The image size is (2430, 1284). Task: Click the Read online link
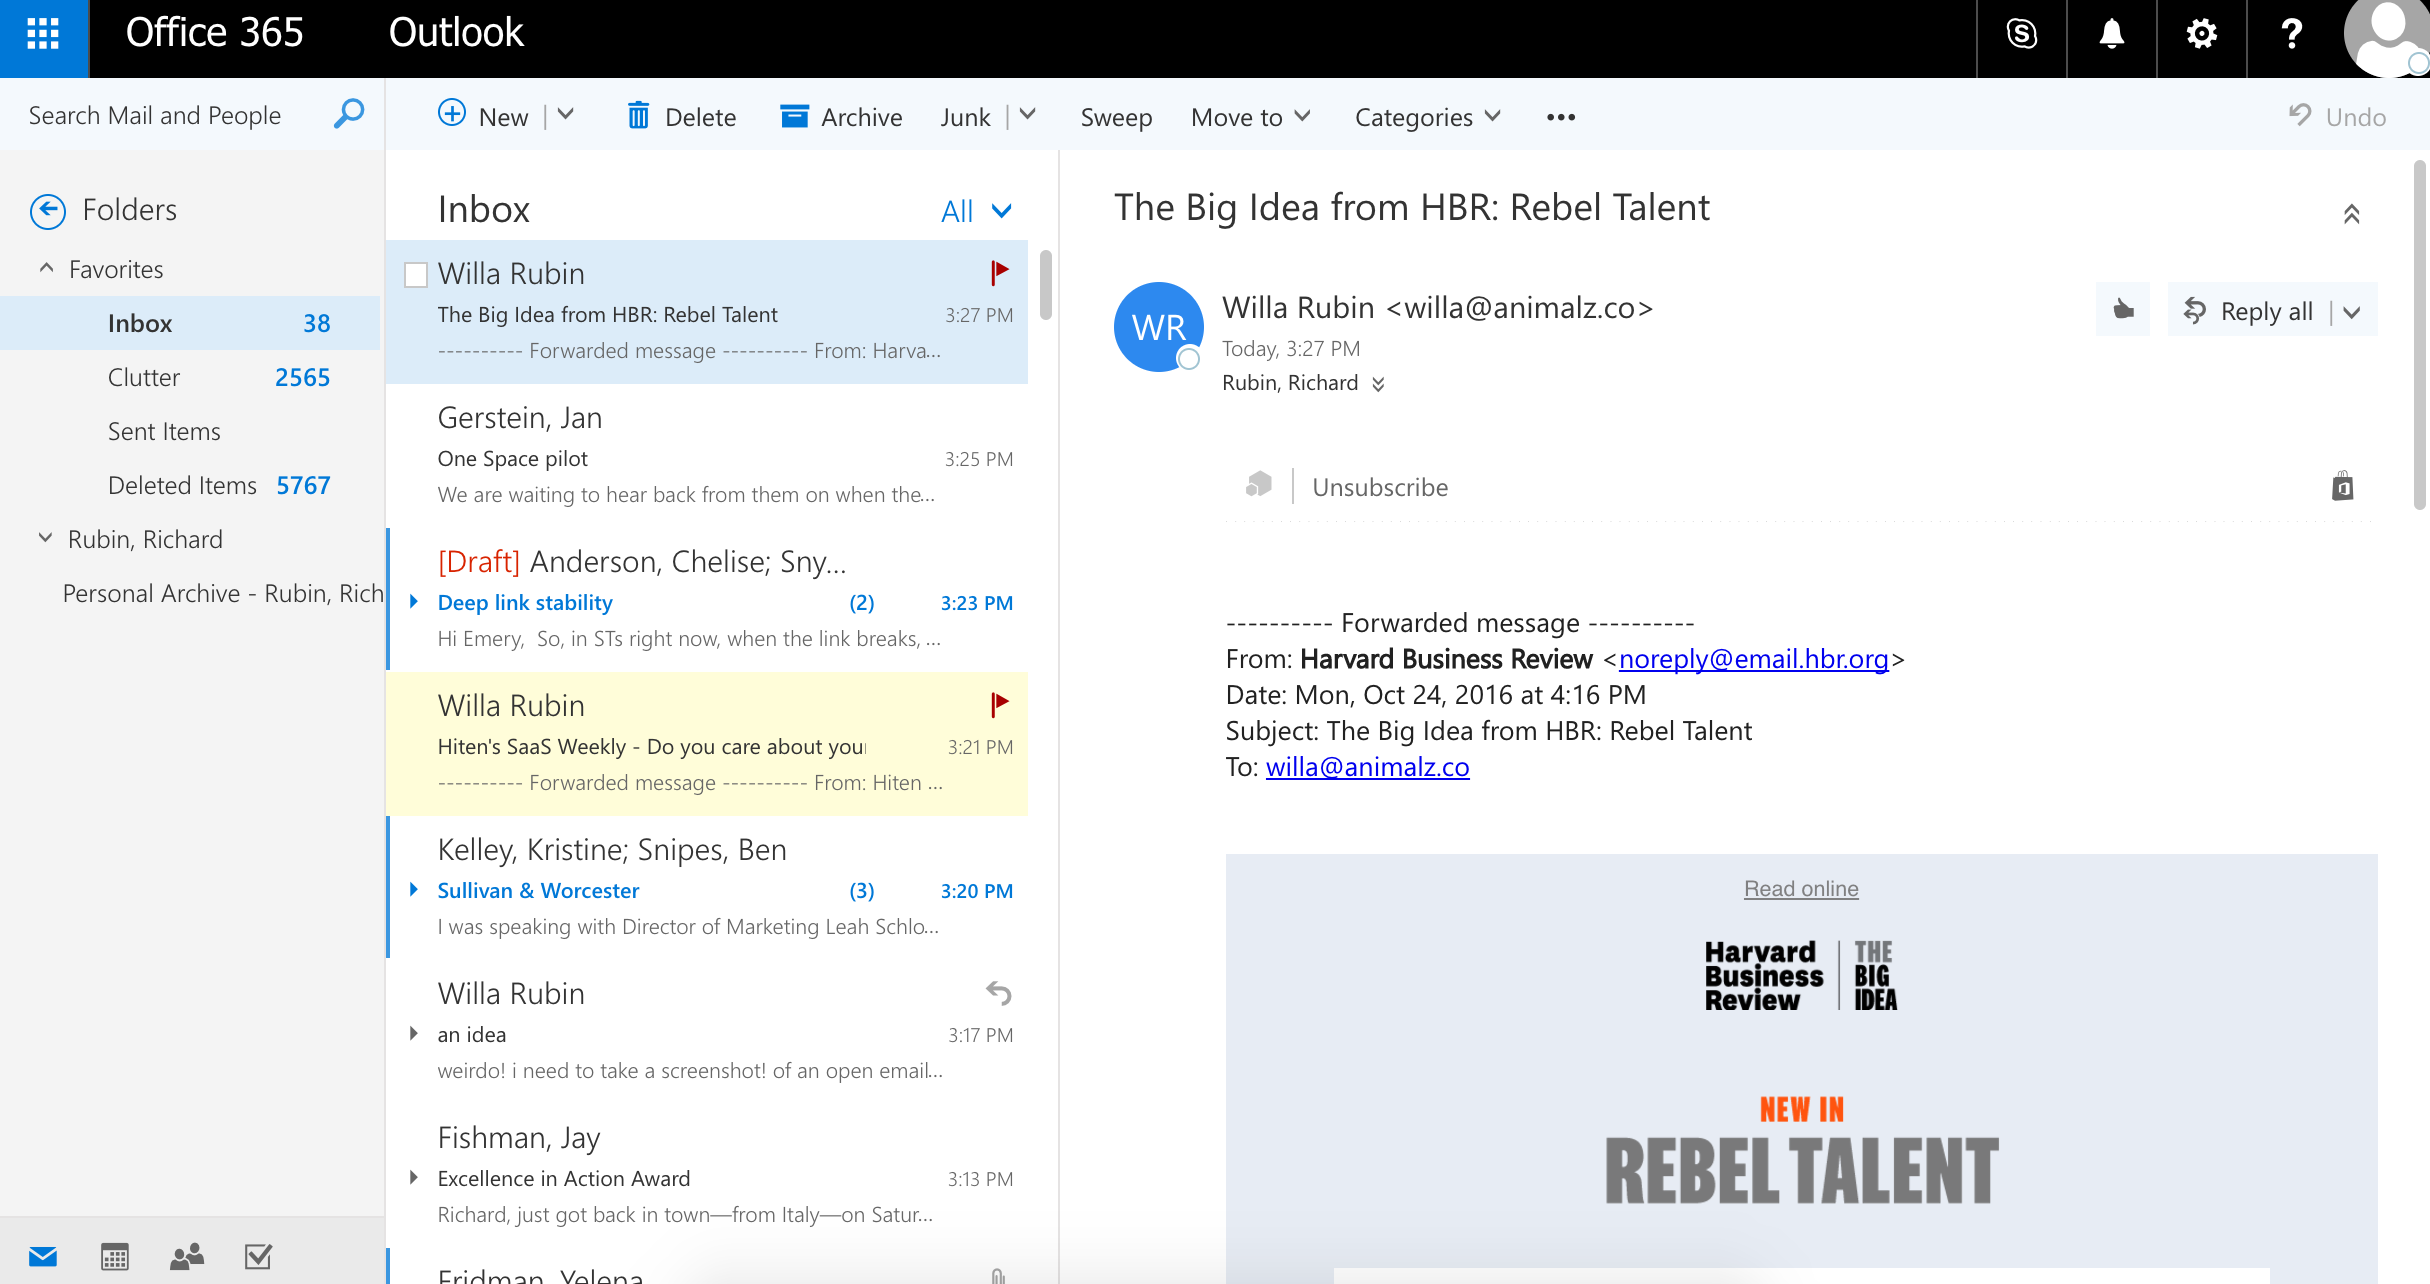pos(1801,888)
